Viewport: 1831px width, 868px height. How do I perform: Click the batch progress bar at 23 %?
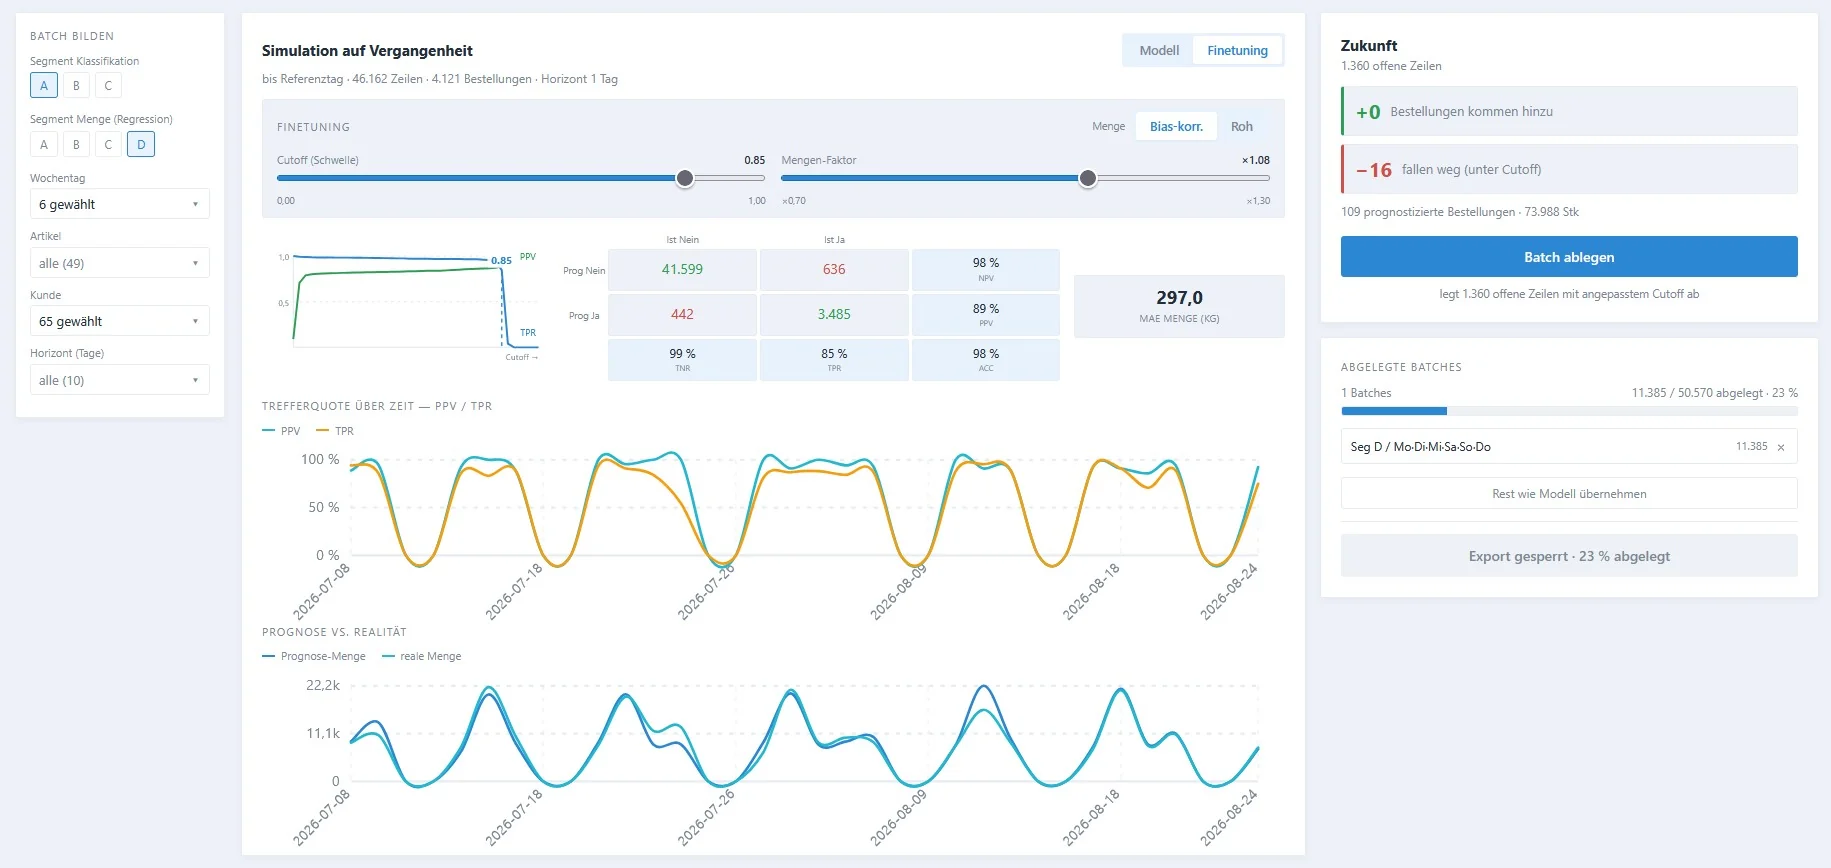click(1569, 411)
